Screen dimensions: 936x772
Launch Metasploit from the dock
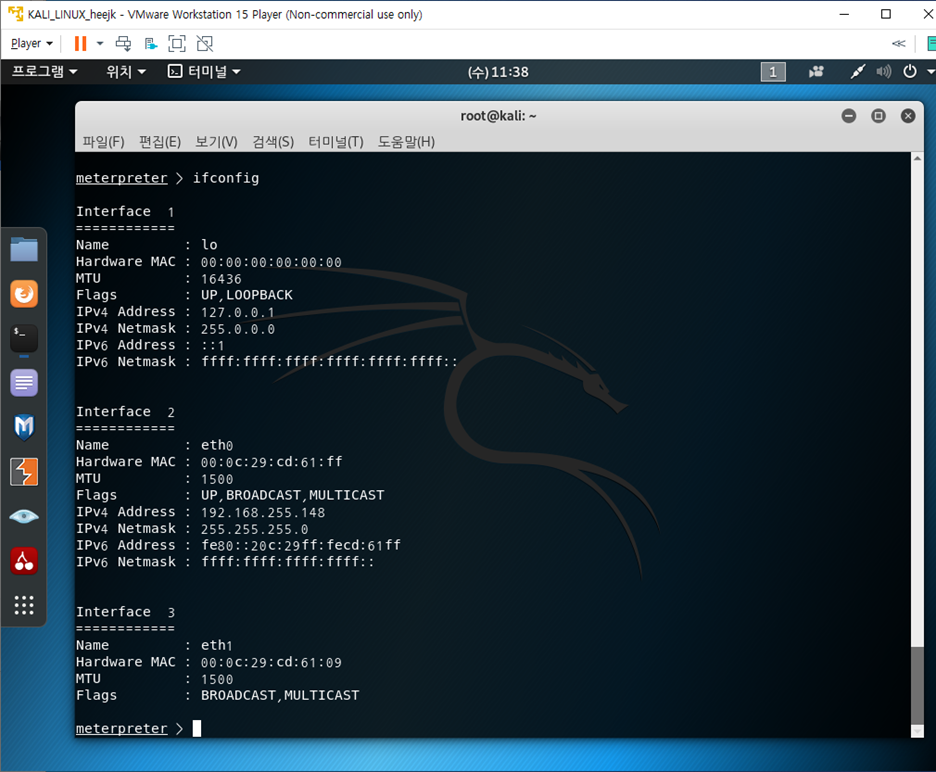point(24,427)
